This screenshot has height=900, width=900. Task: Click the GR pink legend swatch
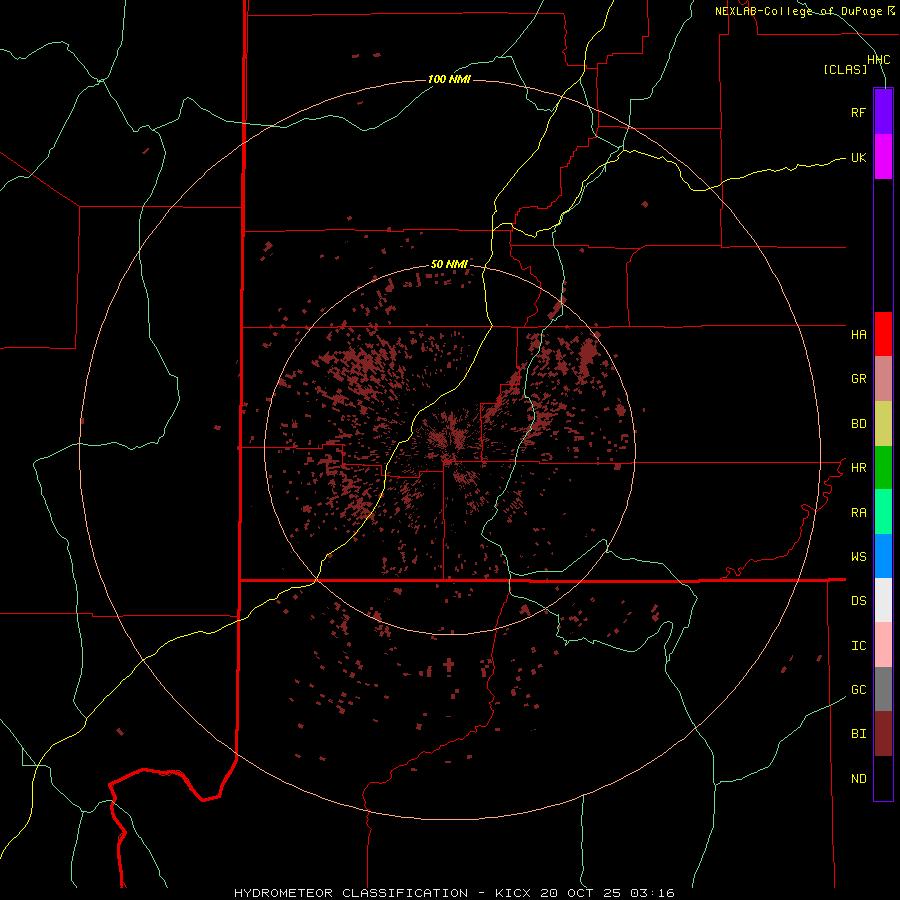(x=883, y=379)
